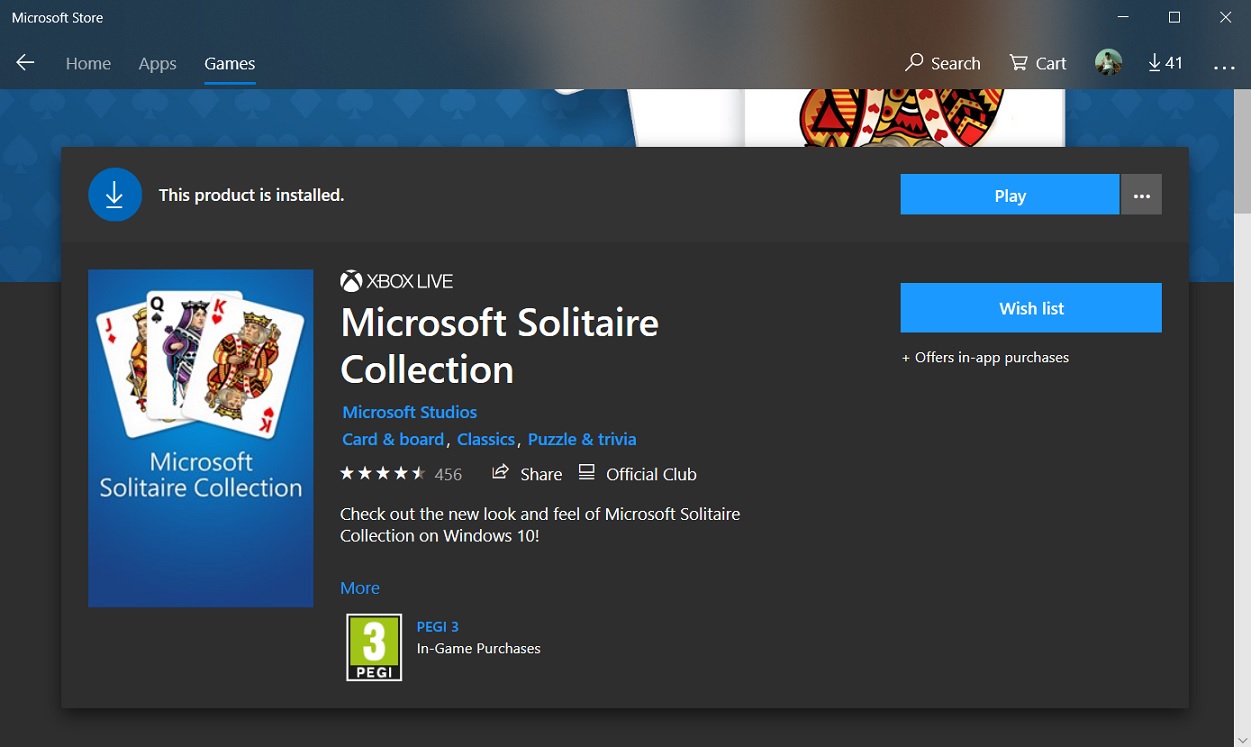The image size is (1251, 747).
Task: Open Search in the Microsoft Store
Action: click(x=941, y=62)
